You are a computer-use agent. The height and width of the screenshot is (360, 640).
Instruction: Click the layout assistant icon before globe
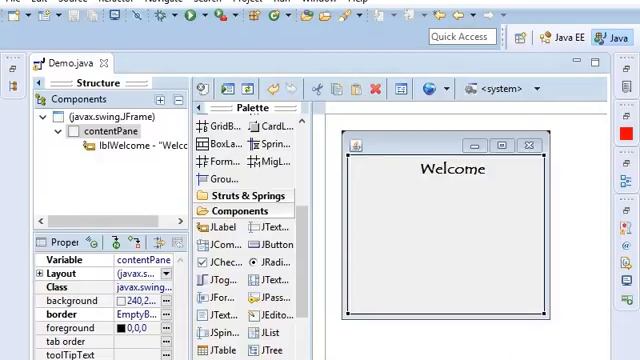401,89
